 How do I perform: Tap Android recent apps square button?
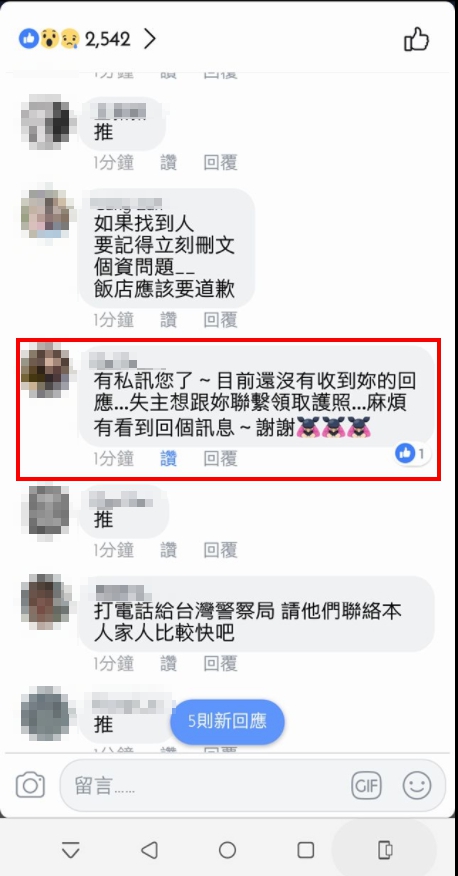tap(306, 850)
